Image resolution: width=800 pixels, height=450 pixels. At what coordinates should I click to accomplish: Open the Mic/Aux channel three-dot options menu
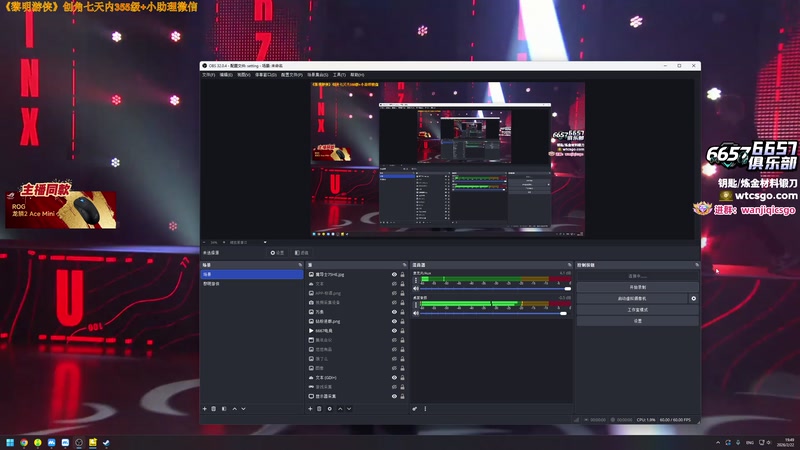[416, 280]
